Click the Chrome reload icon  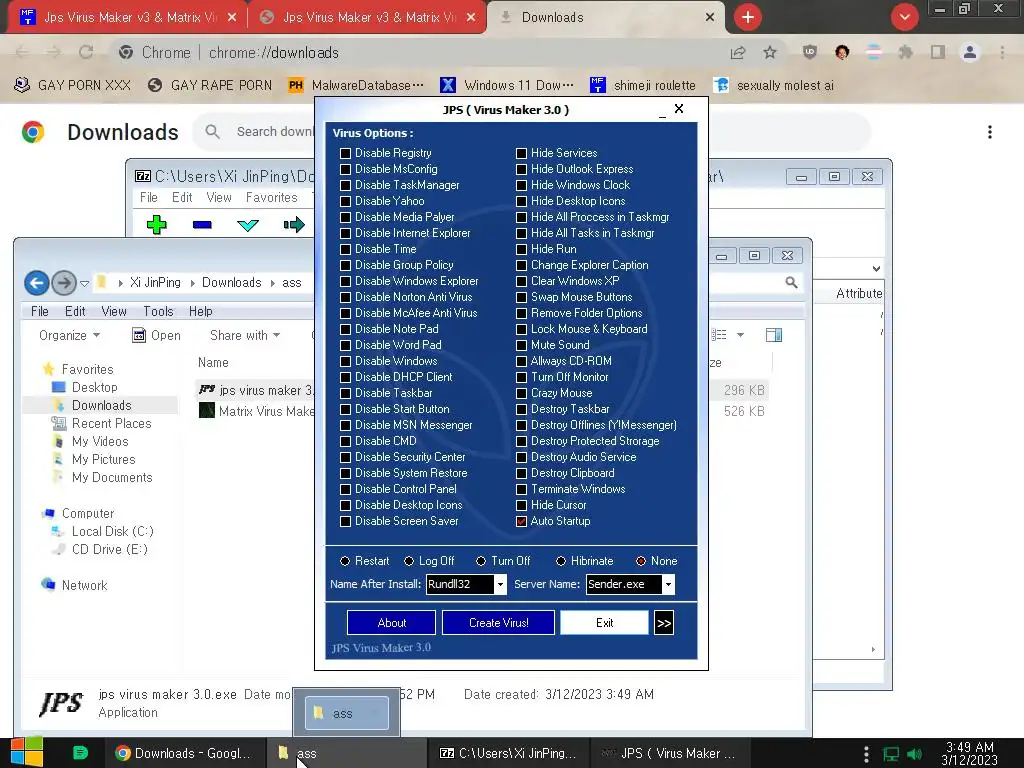86,52
